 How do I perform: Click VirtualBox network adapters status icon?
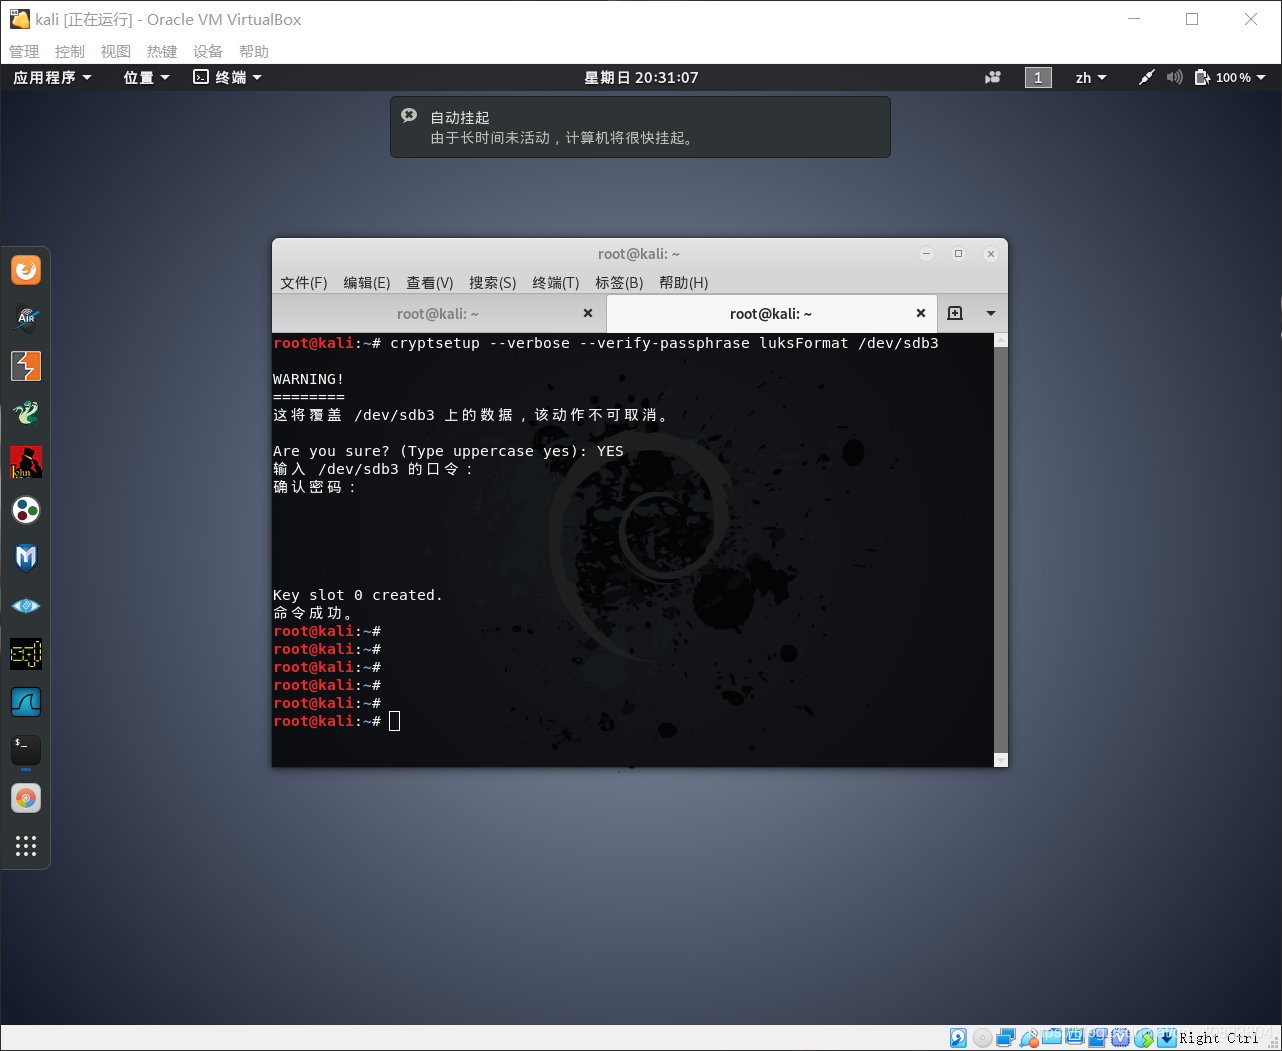1006,1038
